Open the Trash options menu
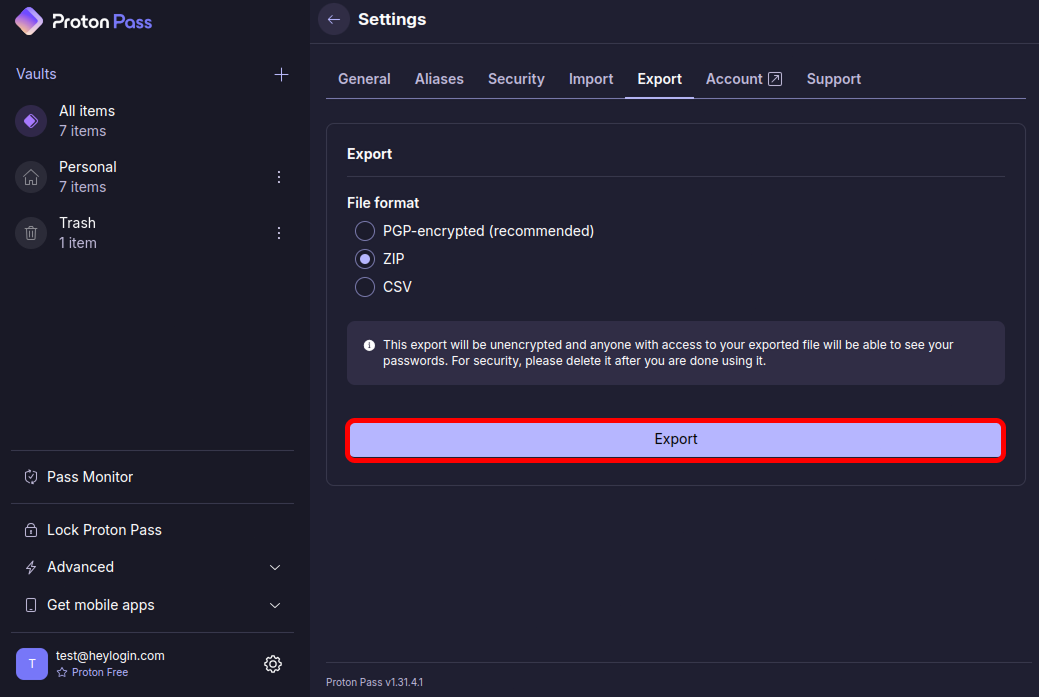The image size is (1039, 697). pos(279,233)
